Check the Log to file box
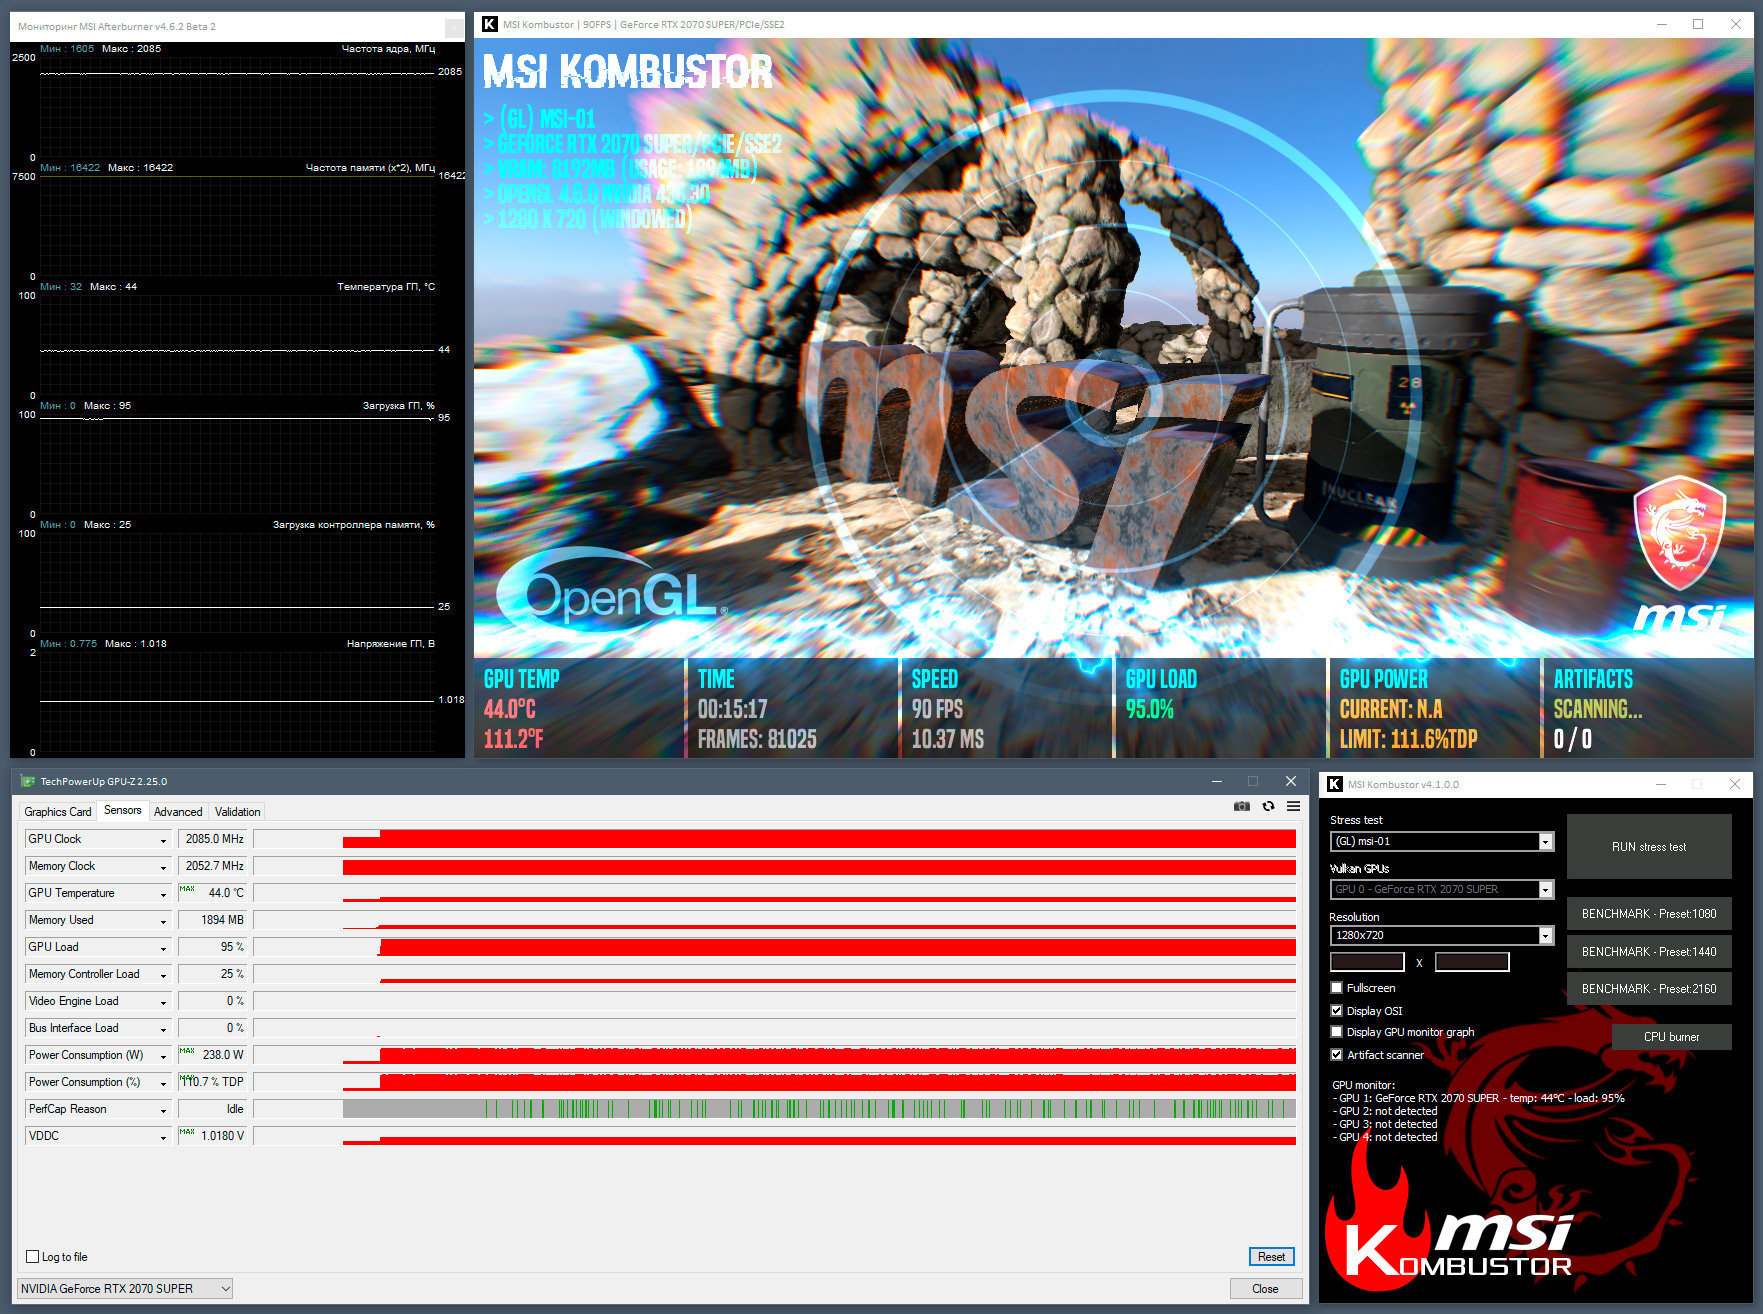The image size is (1763, 1314). point(33,1257)
